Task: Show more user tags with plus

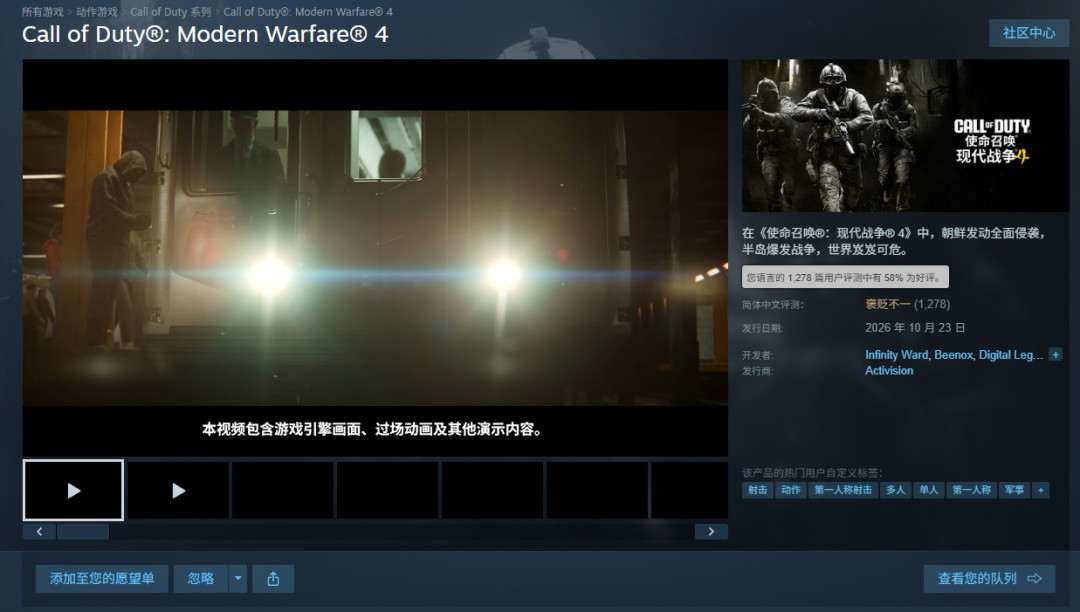Action: tap(1040, 490)
